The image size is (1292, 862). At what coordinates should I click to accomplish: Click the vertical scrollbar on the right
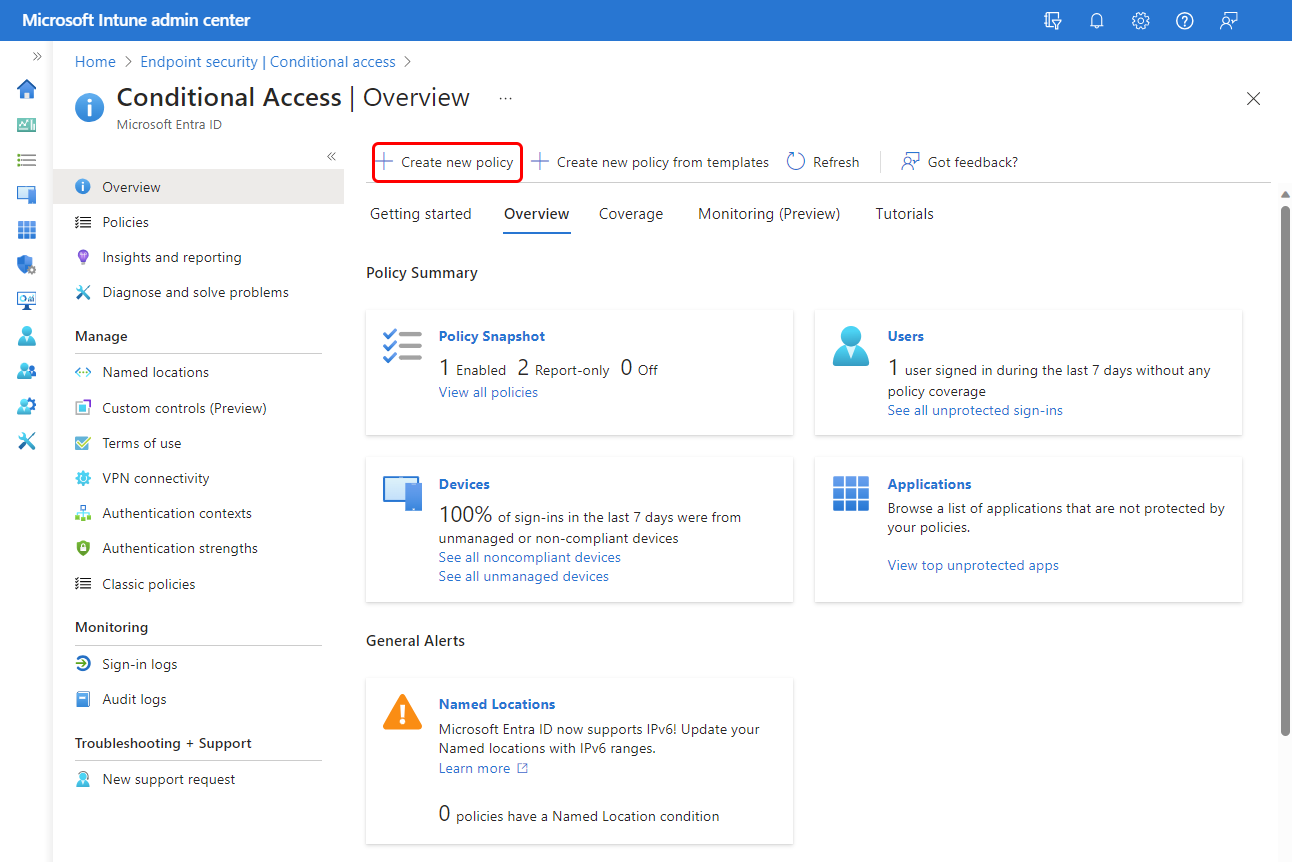(1286, 470)
